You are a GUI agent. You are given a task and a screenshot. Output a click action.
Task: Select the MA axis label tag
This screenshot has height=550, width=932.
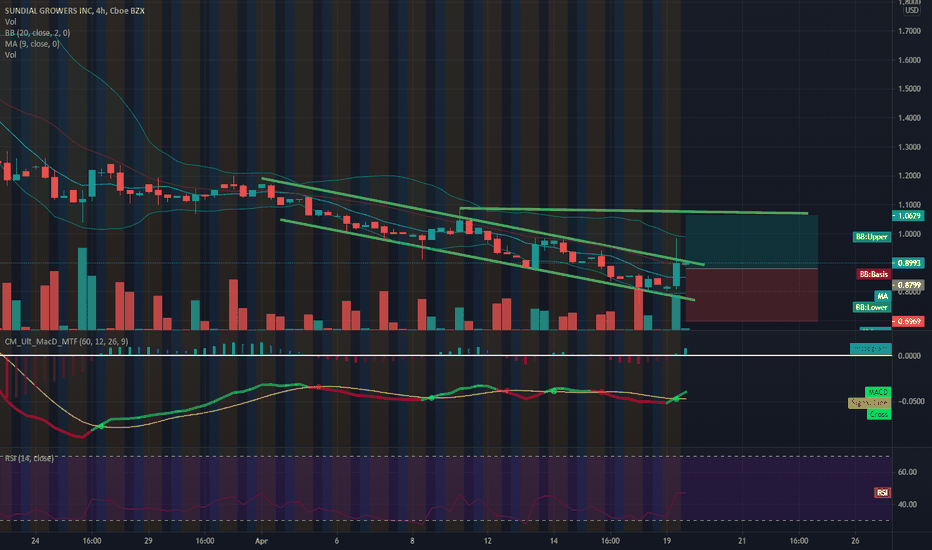[x=882, y=296]
